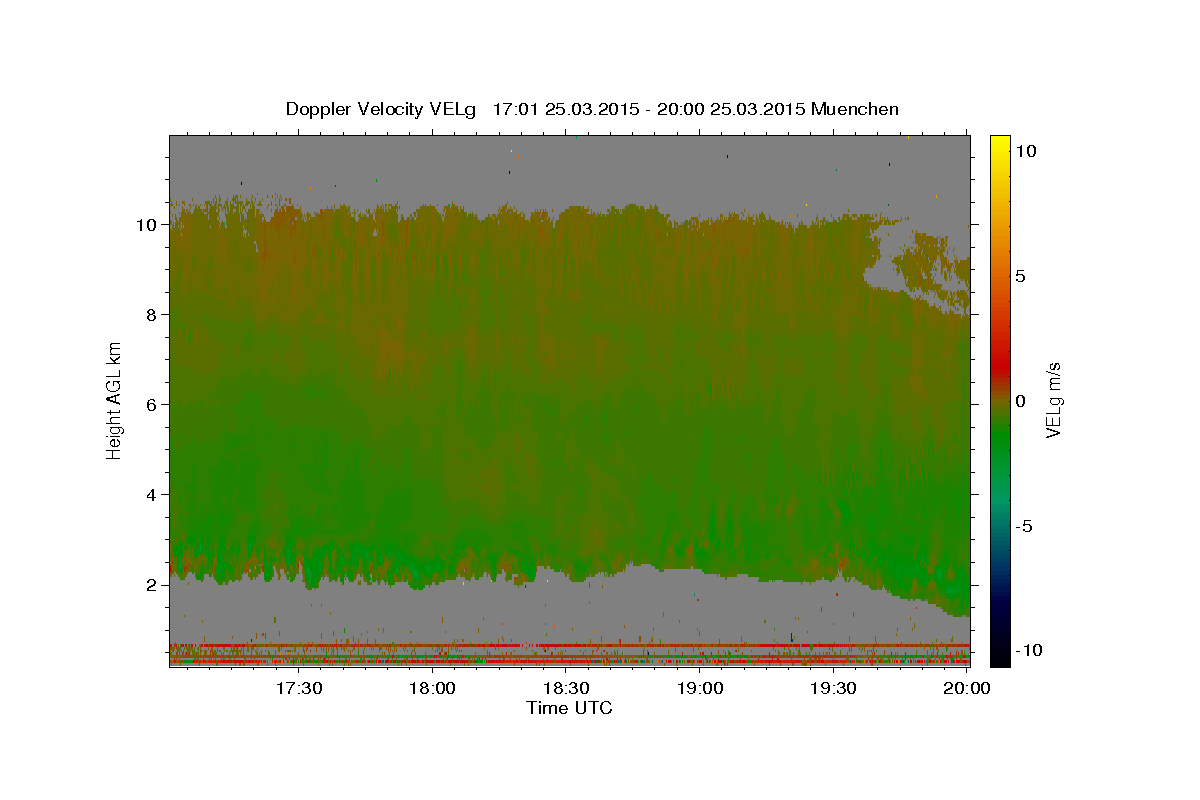Click the gray cloud gap near 19:45 at 9 km
Screen dimensions: 1200x800
pos(883,267)
